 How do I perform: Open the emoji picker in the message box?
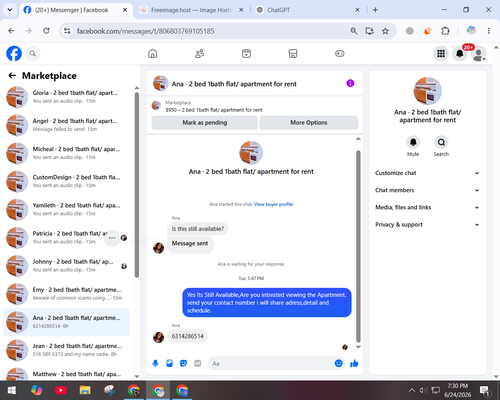coord(338,363)
